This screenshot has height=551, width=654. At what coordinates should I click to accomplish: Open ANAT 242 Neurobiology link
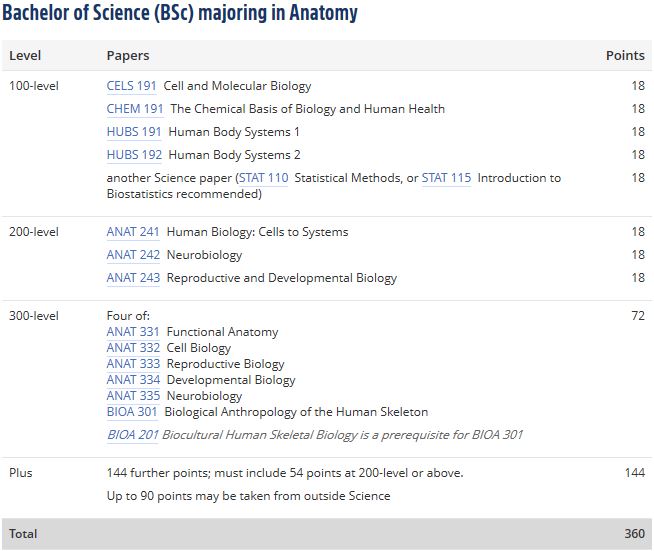133,254
